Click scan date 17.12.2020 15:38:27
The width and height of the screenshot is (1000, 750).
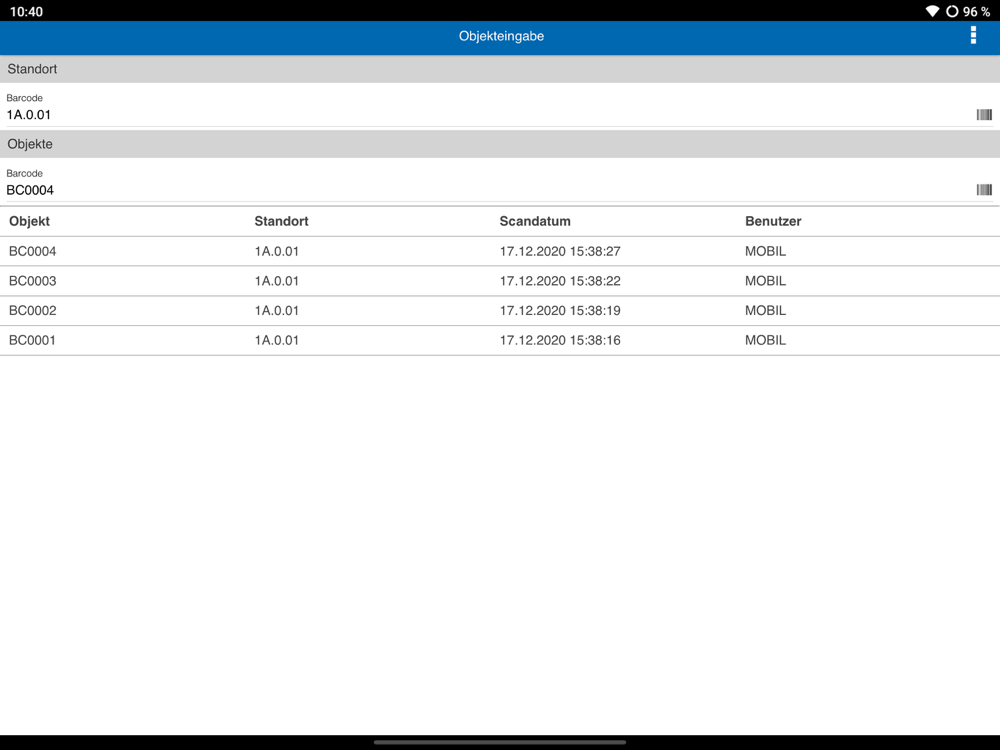tap(560, 251)
